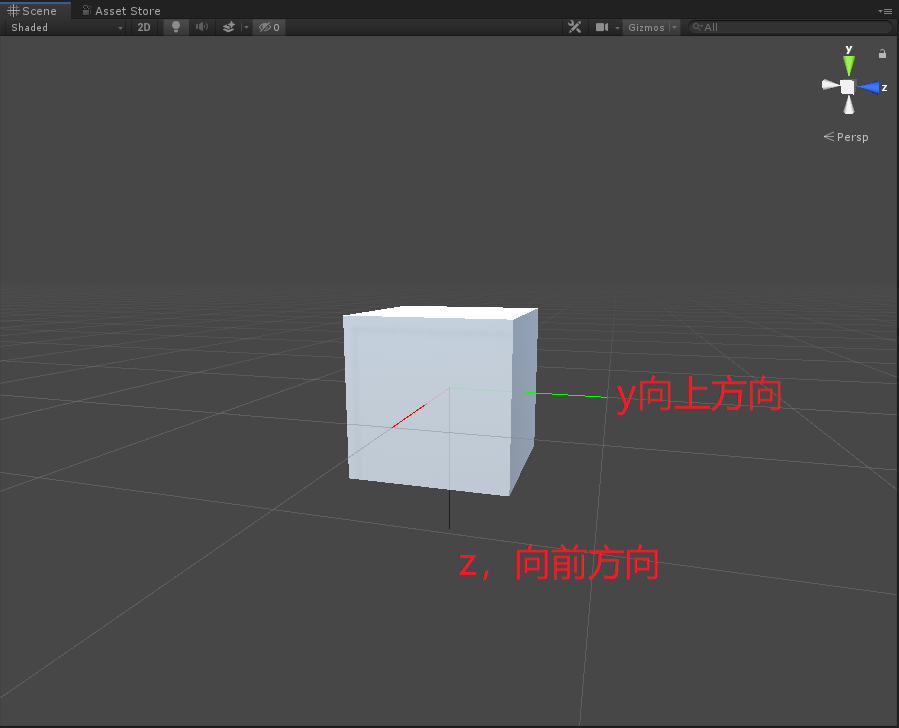The image size is (899, 728).
Task: Toggle Gizmos button
Action: pos(646,27)
